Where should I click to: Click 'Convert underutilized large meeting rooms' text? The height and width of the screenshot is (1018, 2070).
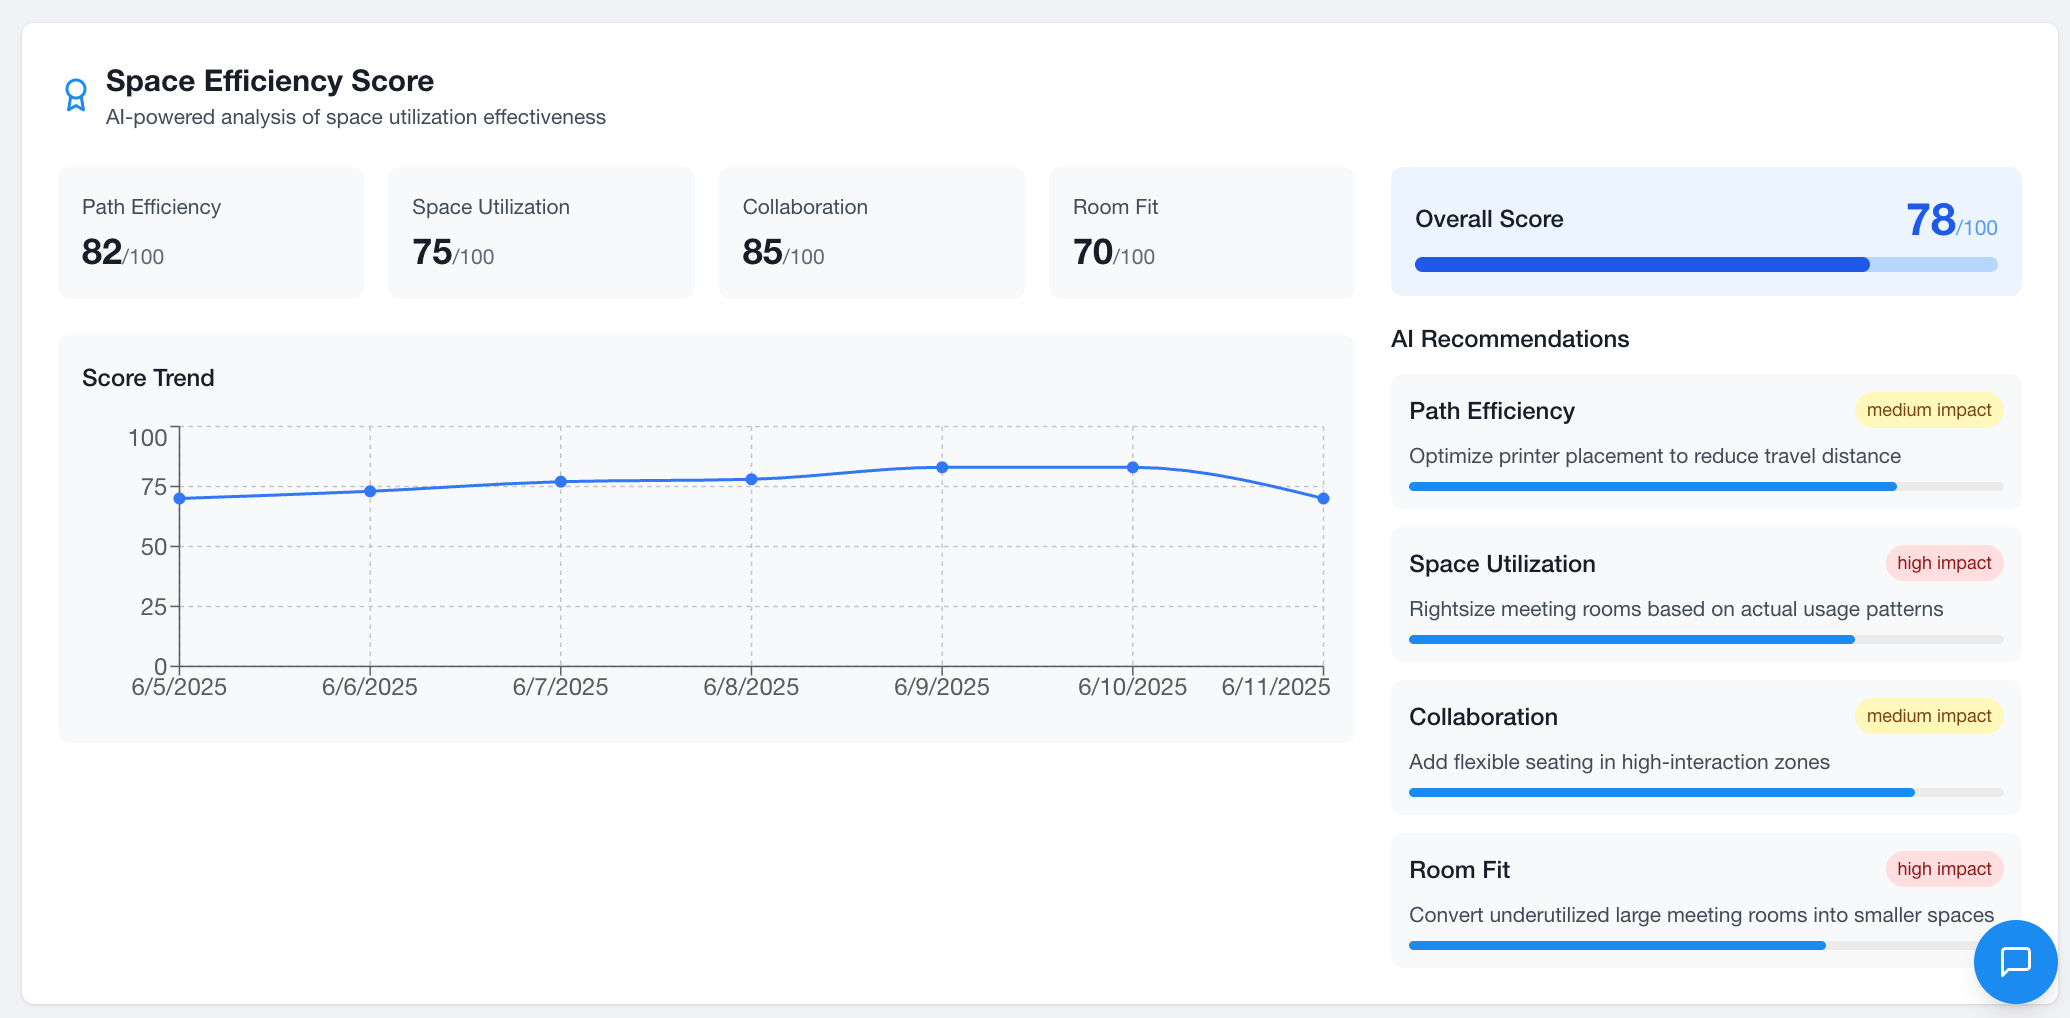[x=1702, y=915]
